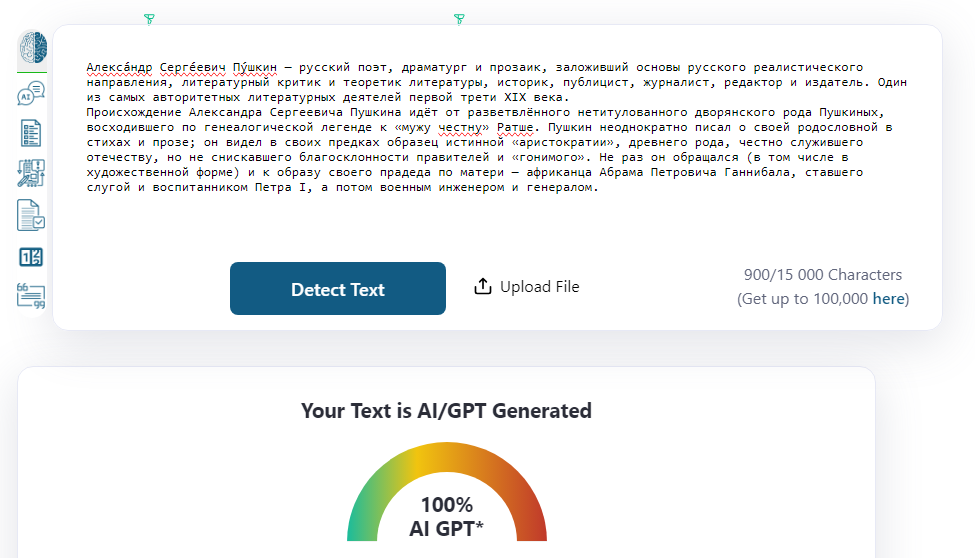This screenshot has width=975, height=558.
Task: Click the 100% AI GPT result label
Action: [446, 516]
